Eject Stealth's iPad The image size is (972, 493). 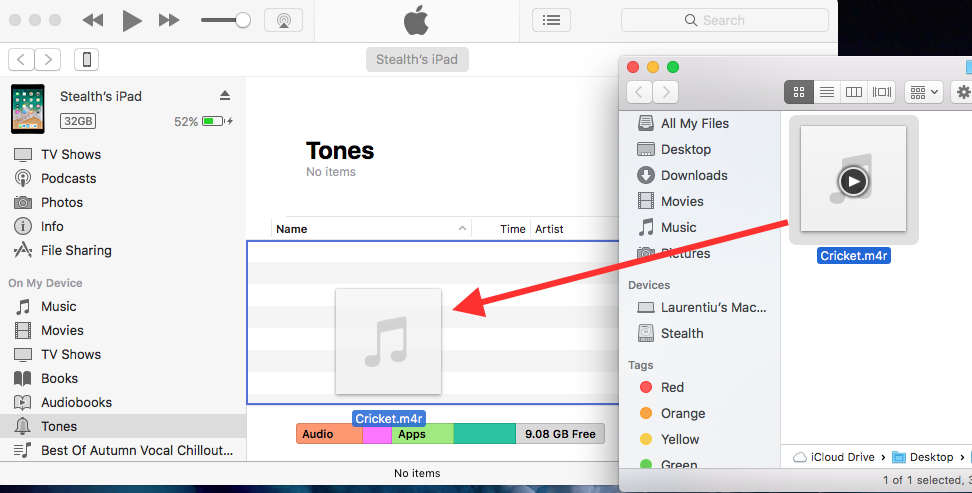tap(225, 96)
